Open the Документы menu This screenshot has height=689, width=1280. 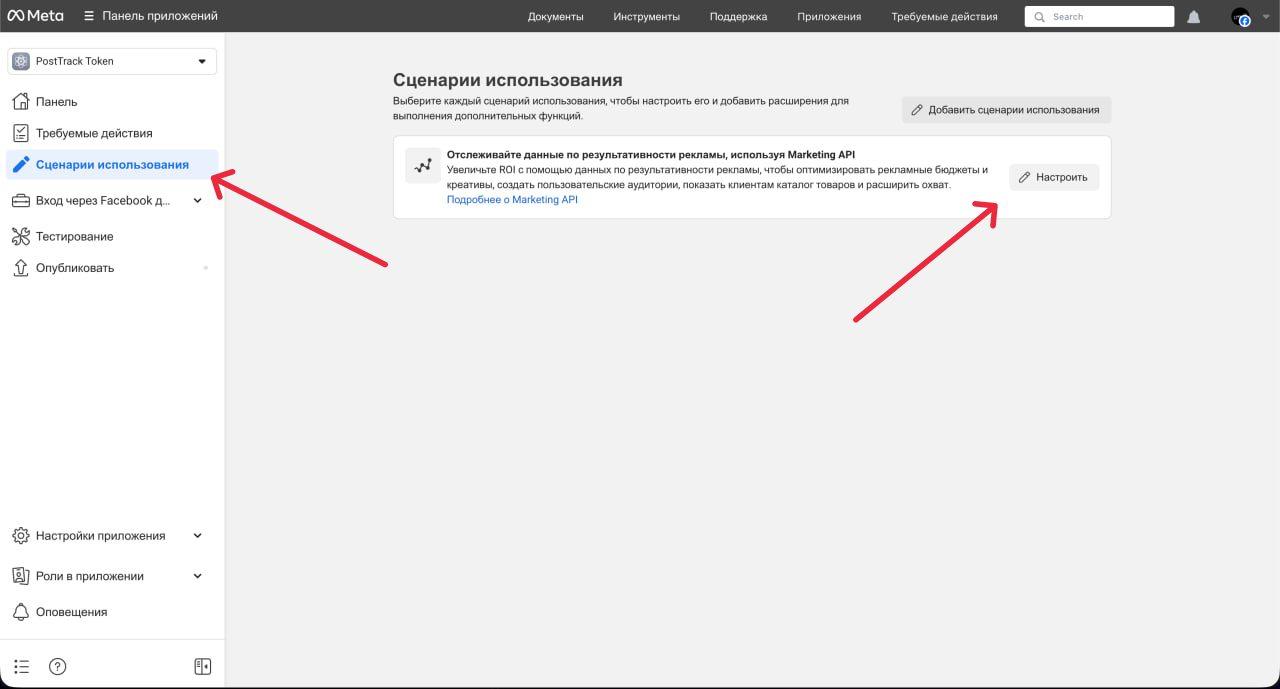557,16
